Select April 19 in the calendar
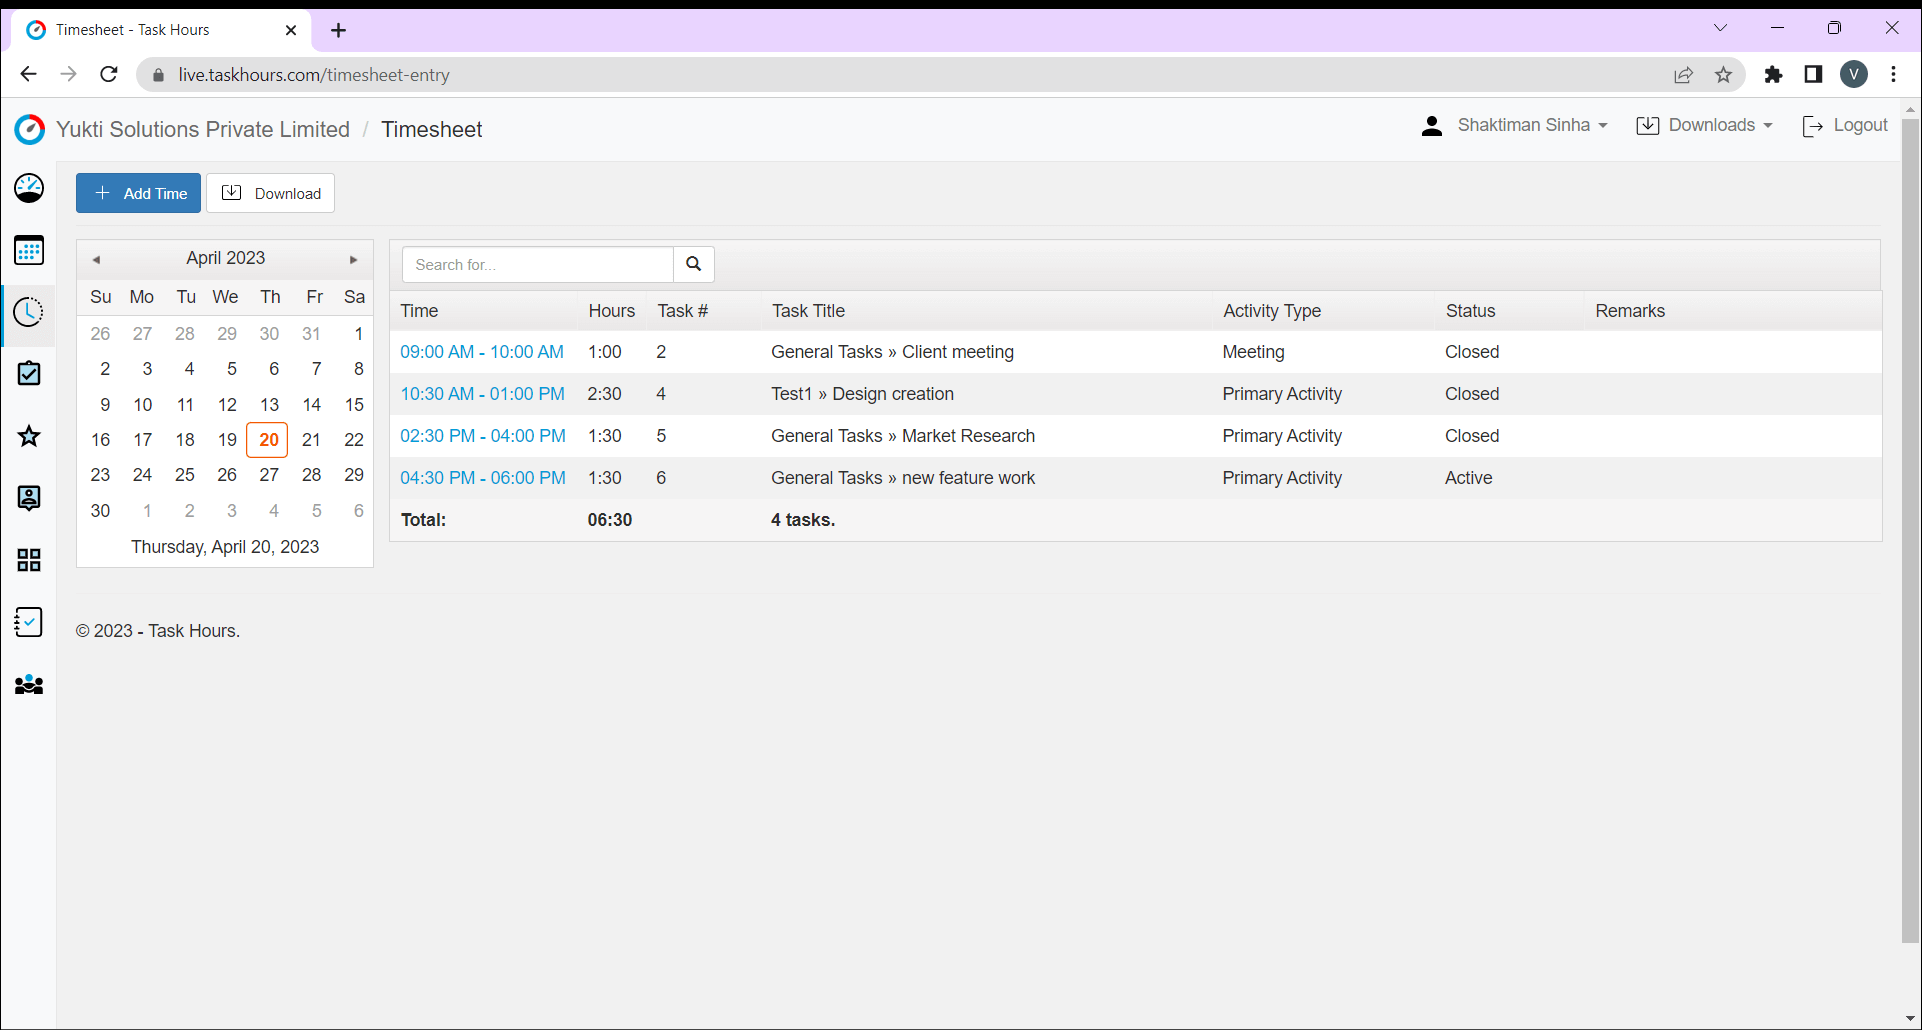 click(227, 440)
